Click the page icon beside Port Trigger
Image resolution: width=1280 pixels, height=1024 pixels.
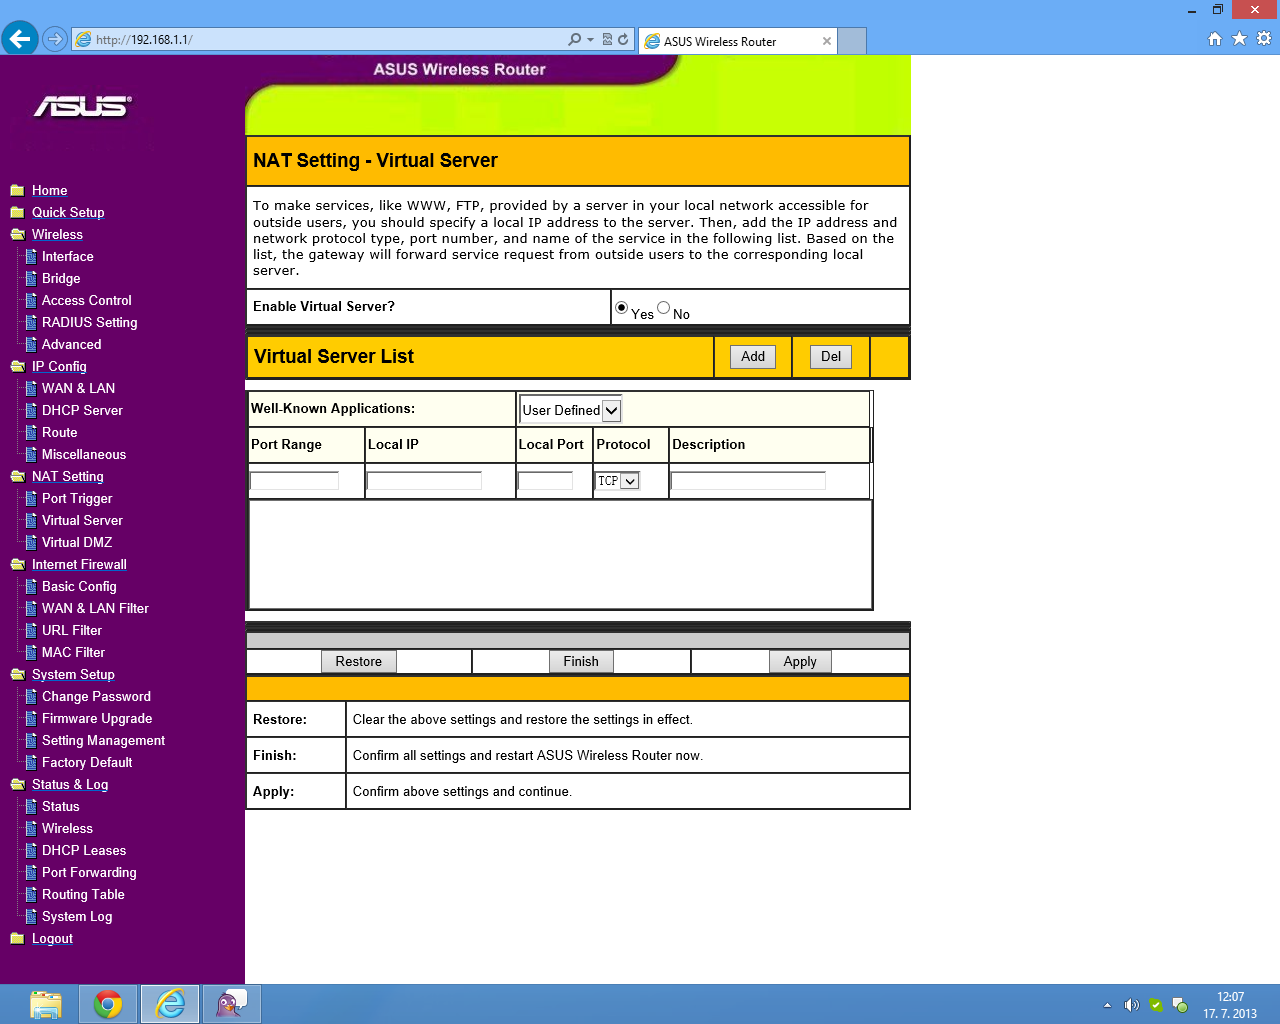tap(31, 498)
